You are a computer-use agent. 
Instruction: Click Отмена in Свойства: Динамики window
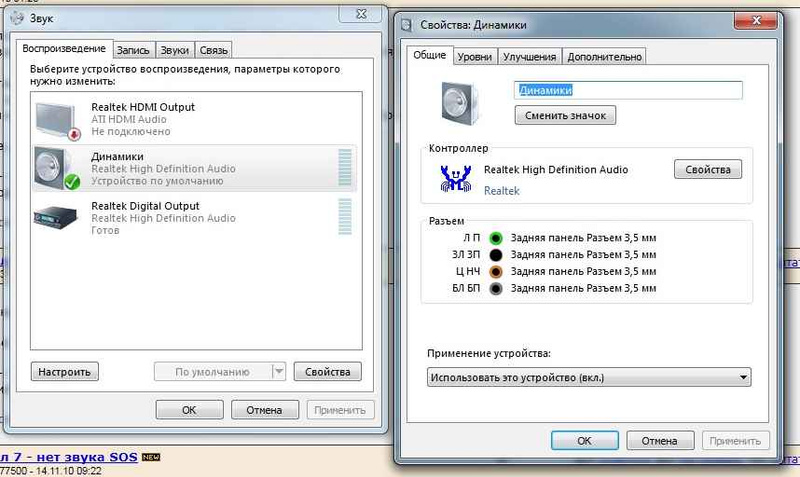tap(660, 441)
